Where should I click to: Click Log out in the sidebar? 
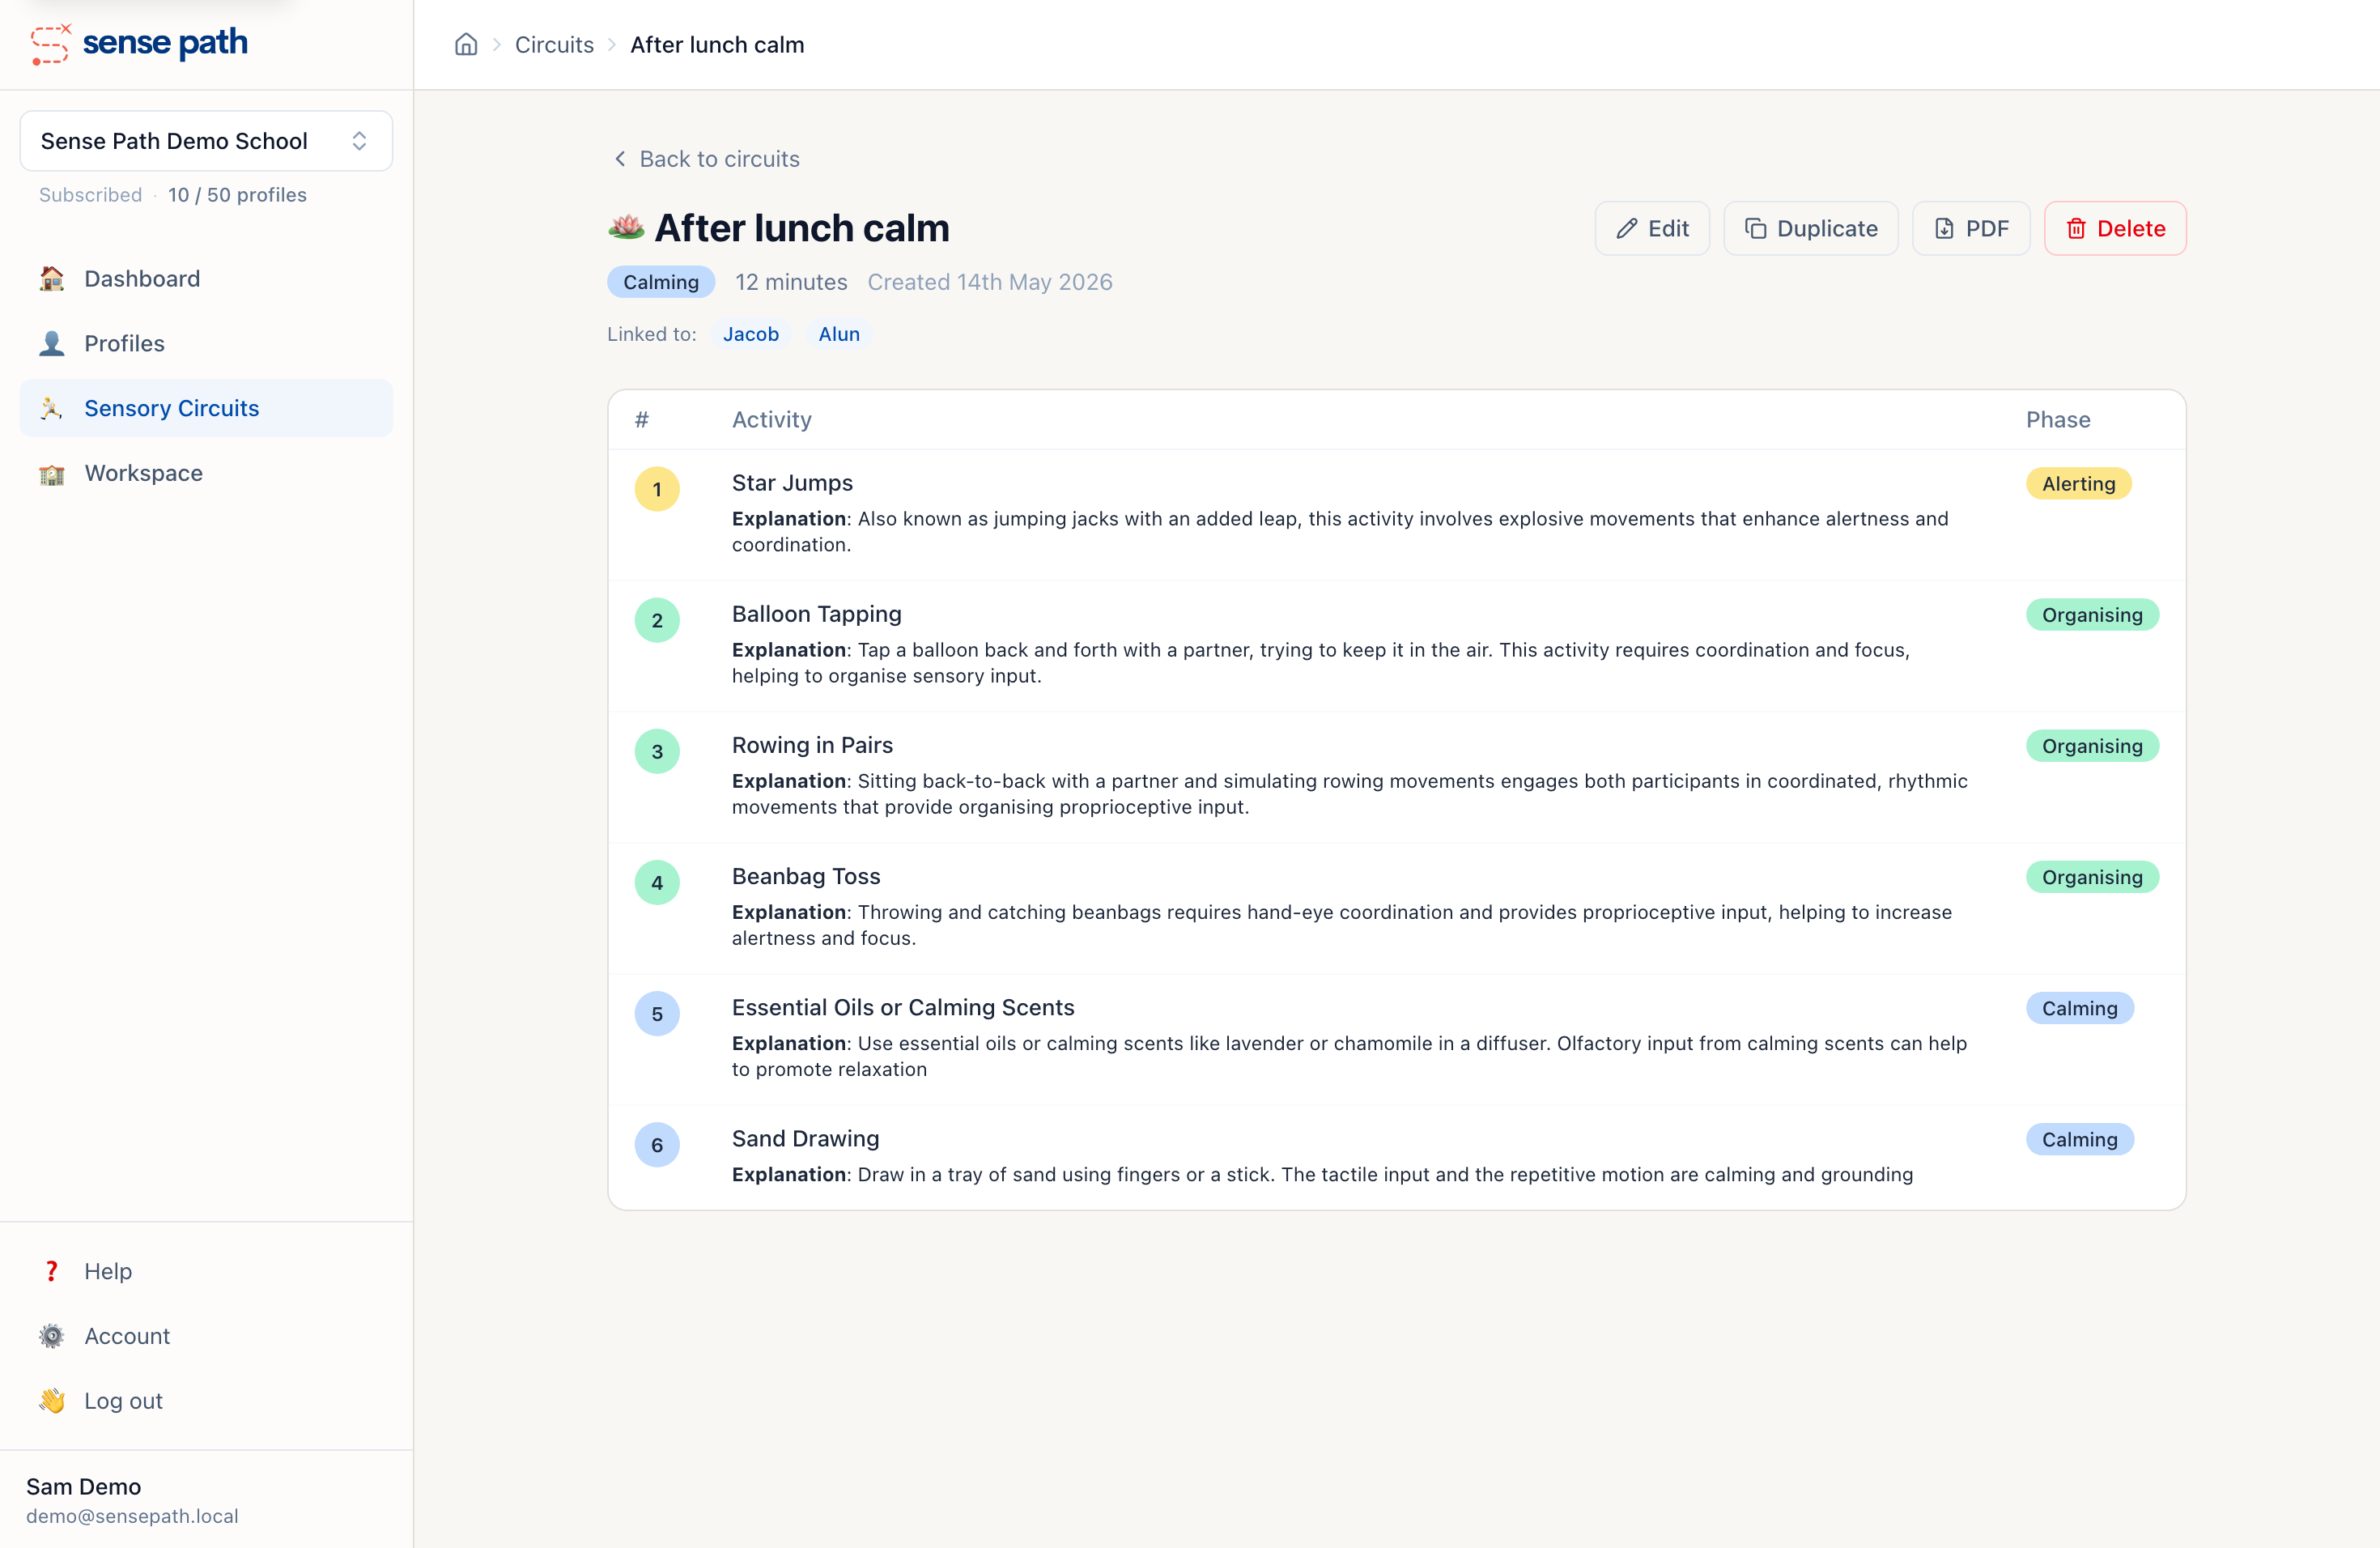[206, 1401]
